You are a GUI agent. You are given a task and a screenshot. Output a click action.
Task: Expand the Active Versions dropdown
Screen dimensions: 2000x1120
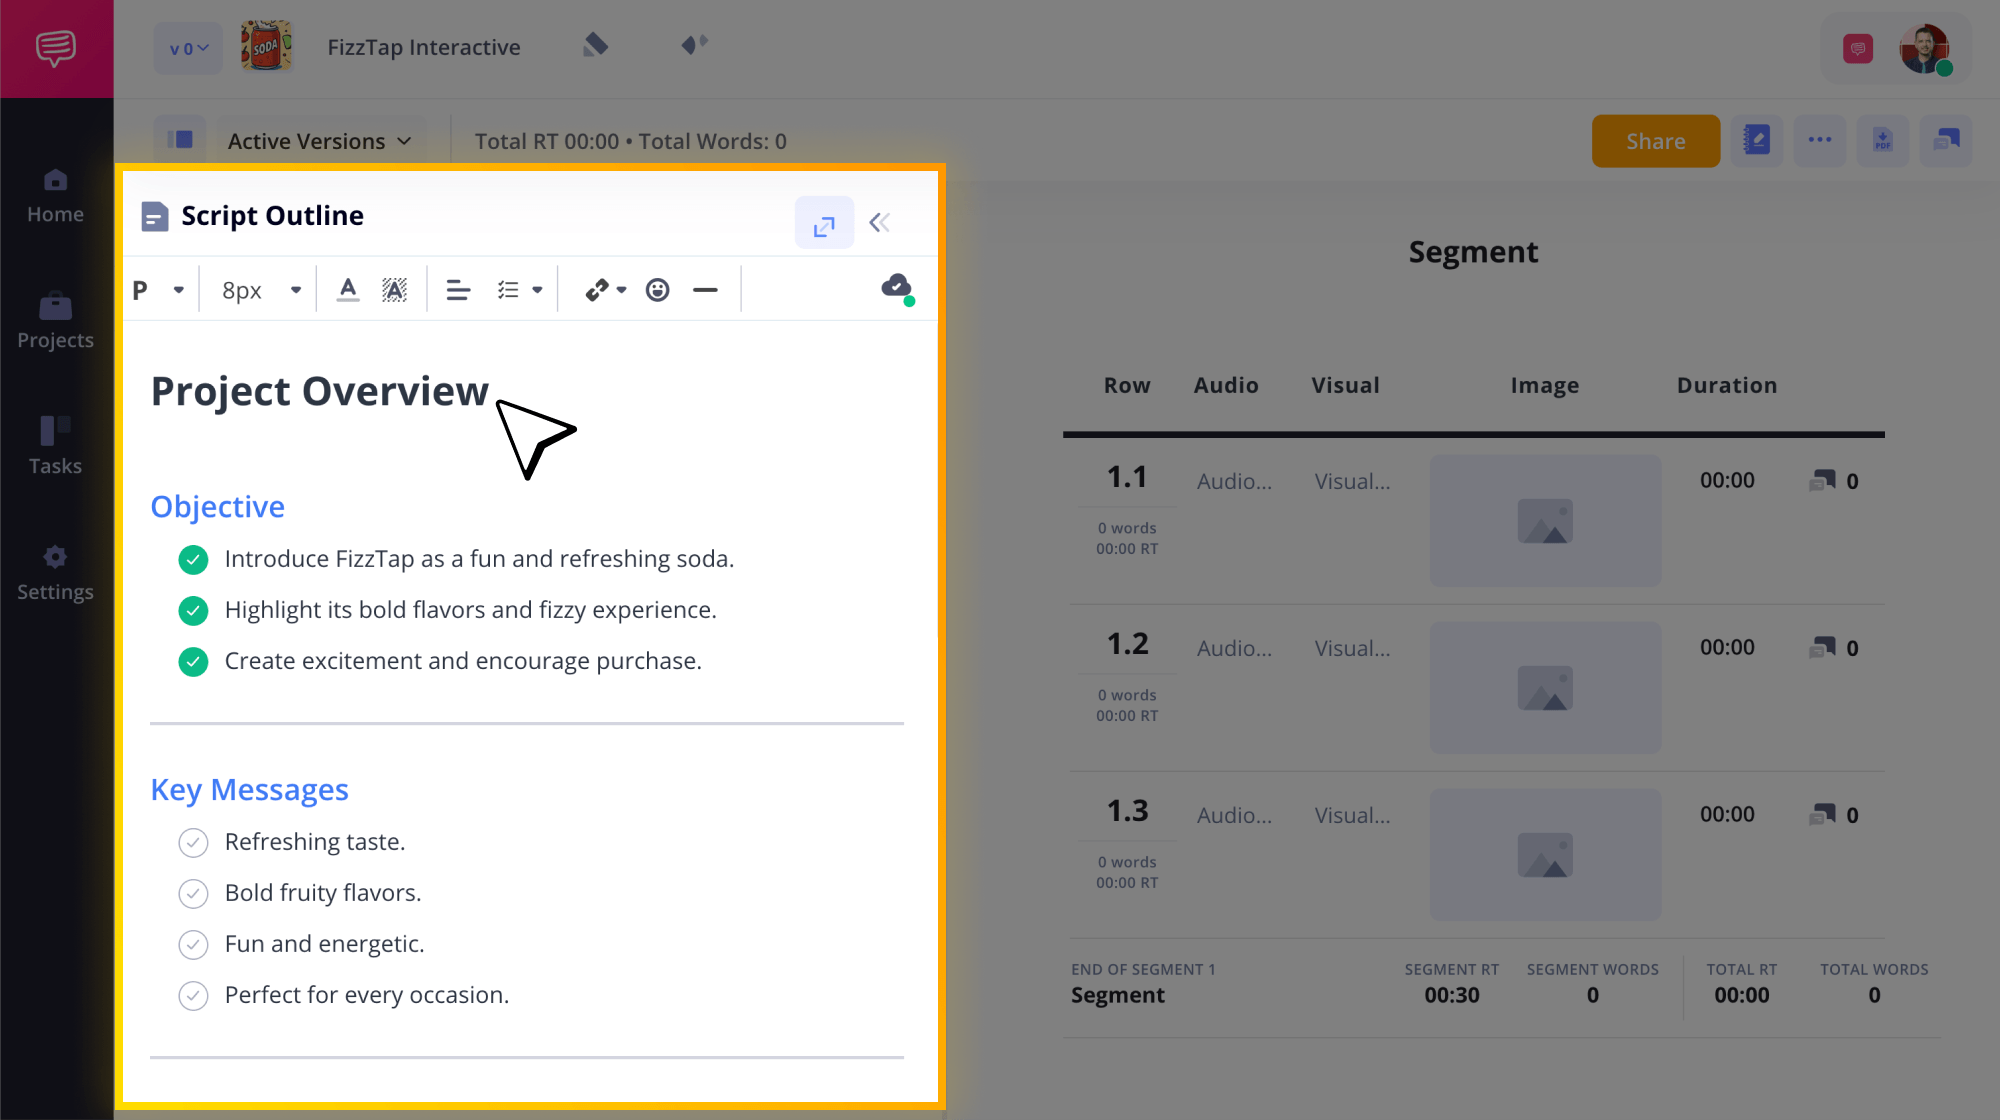(x=319, y=141)
